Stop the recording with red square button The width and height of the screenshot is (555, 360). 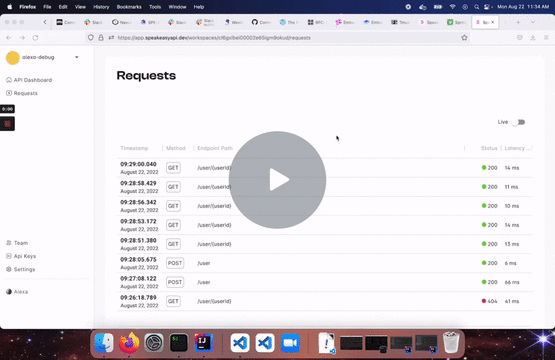(7, 124)
